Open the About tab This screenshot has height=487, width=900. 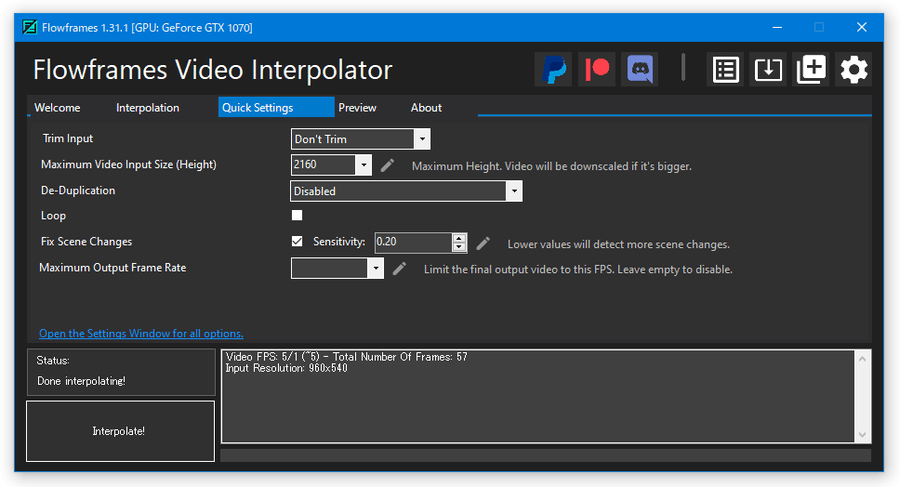pyautogui.click(x=426, y=107)
